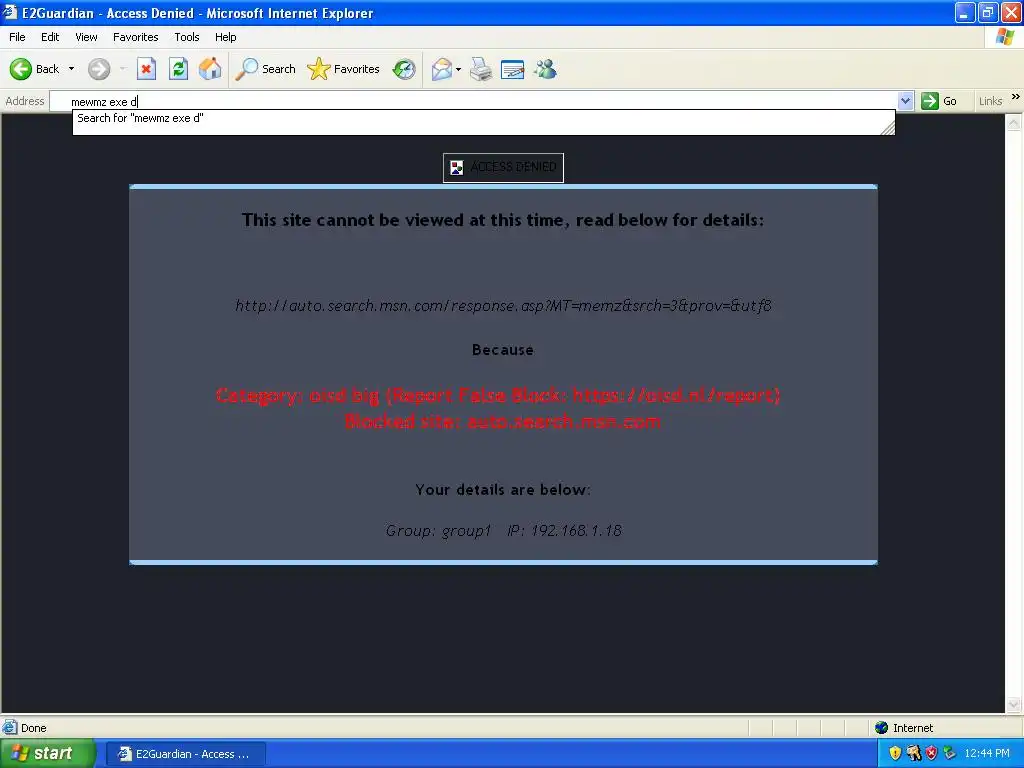The image size is (1024, 768).
Task: Click the red shield tray icon
Action: coord(931,754)
